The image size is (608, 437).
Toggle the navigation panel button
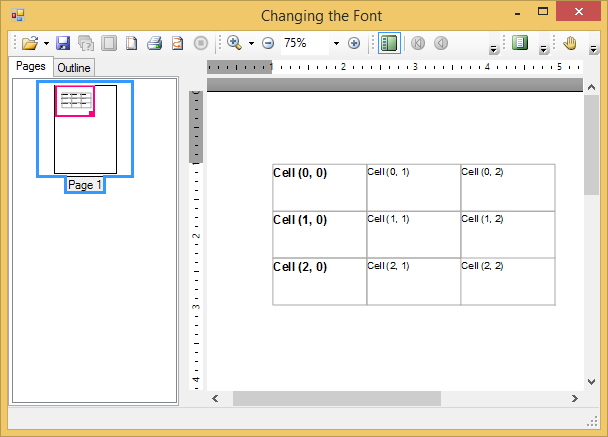pyautogui.click(x=389, y=43)
